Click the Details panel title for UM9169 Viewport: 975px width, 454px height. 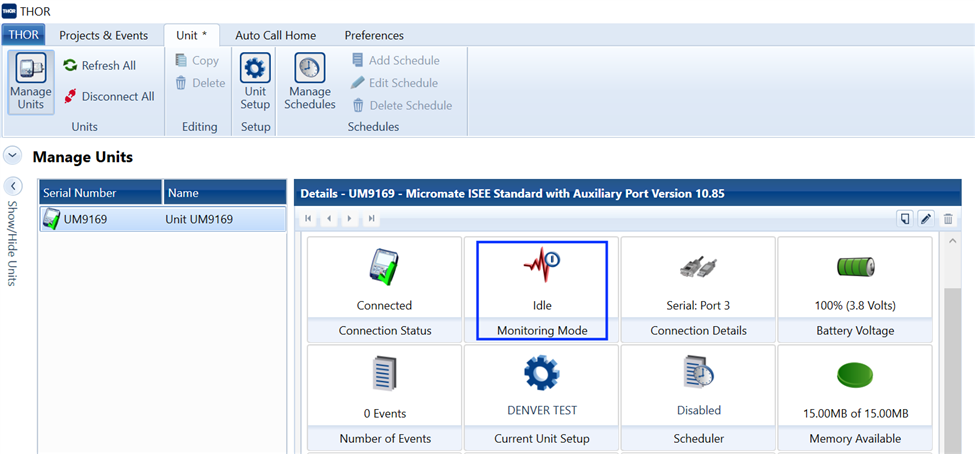pos(512,193)
